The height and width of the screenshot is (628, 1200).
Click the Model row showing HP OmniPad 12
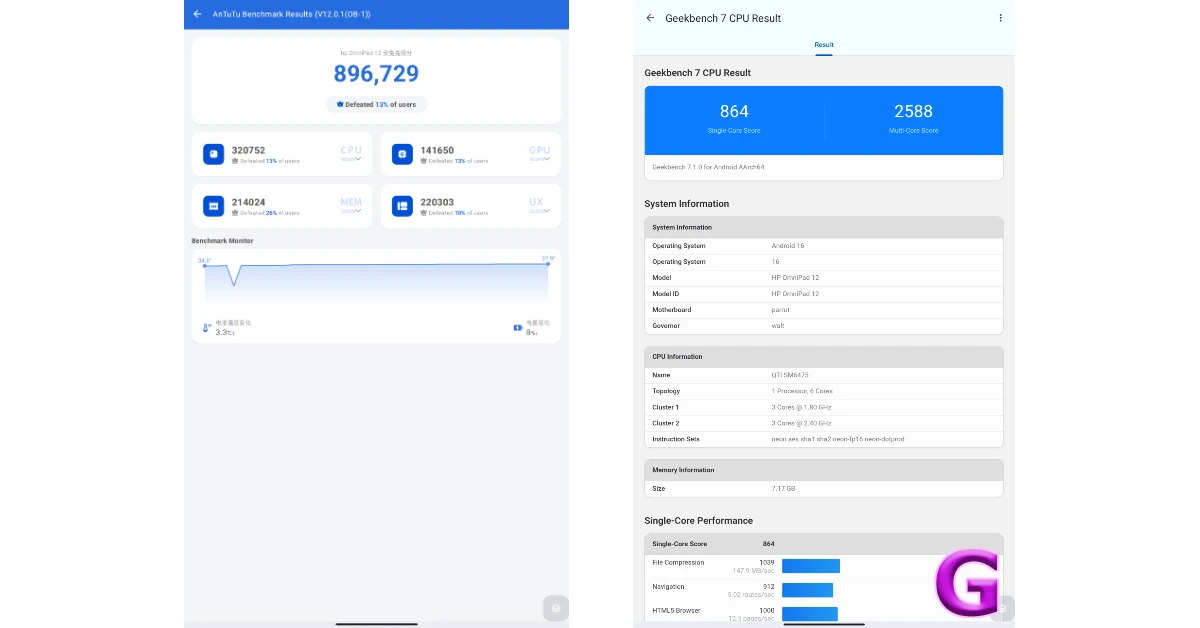point(824,278)
